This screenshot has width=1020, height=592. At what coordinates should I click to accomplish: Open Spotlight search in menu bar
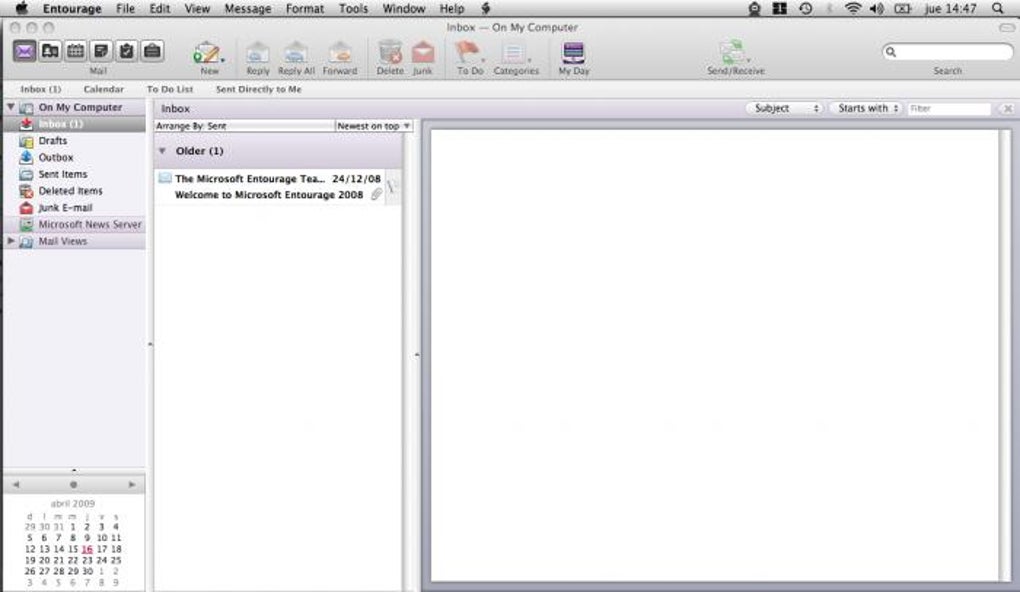(x=997, y=8)
